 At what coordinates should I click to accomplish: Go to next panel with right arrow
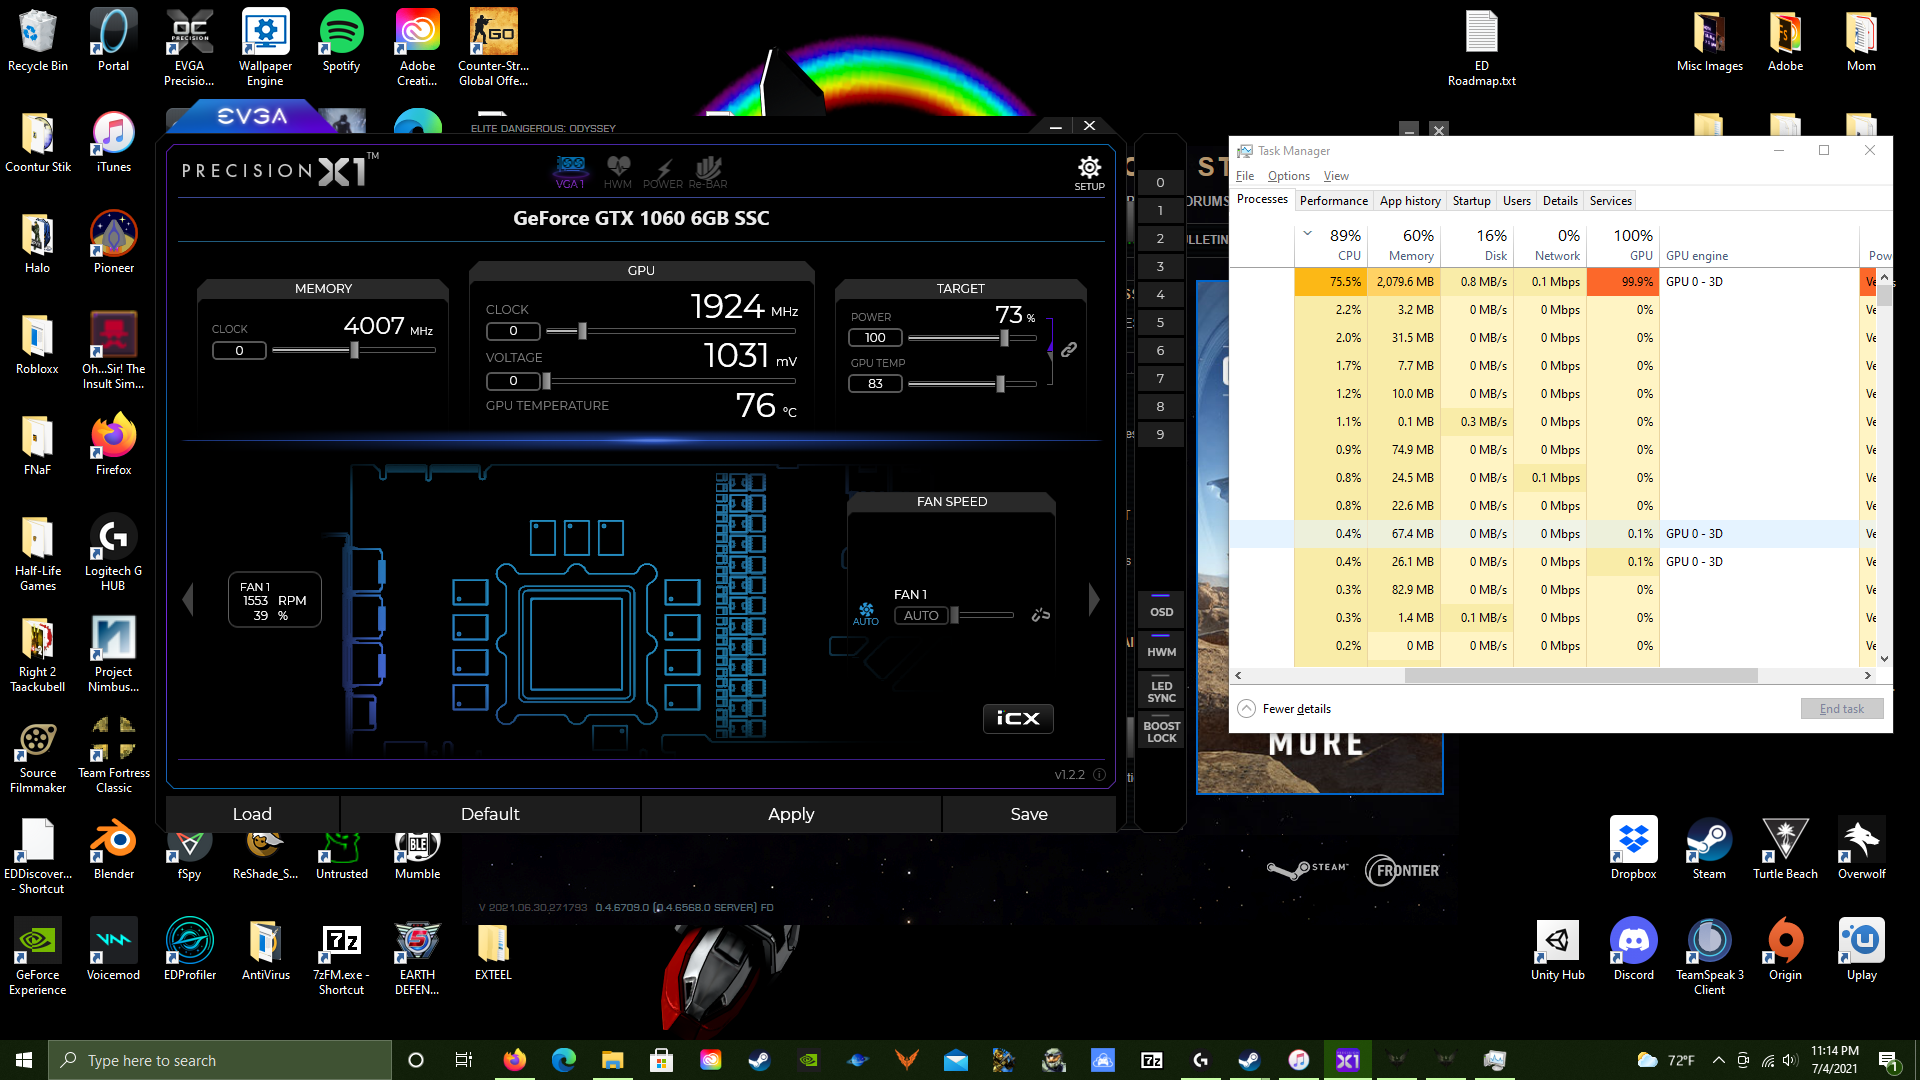(1094, 600)
